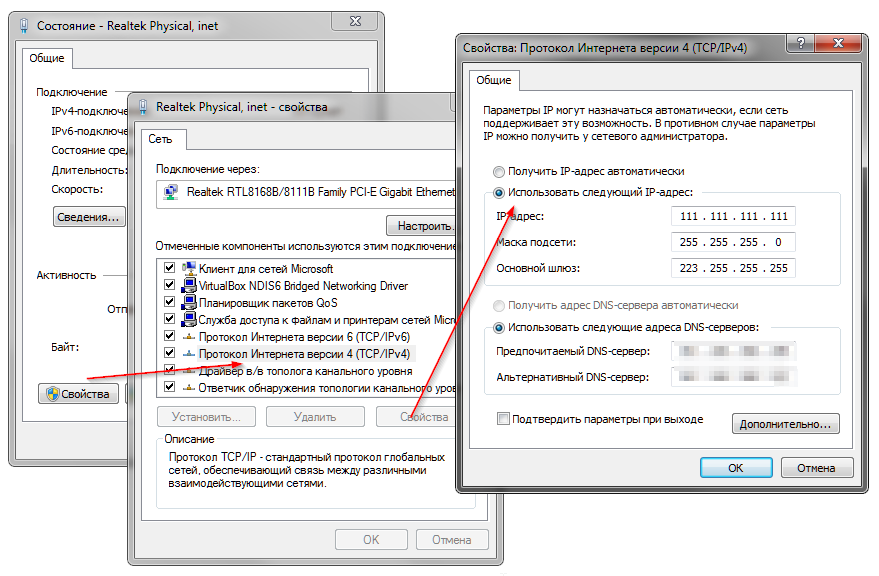Open the 'Общие' tab in TCP/IPv4 window

point(494,80)
